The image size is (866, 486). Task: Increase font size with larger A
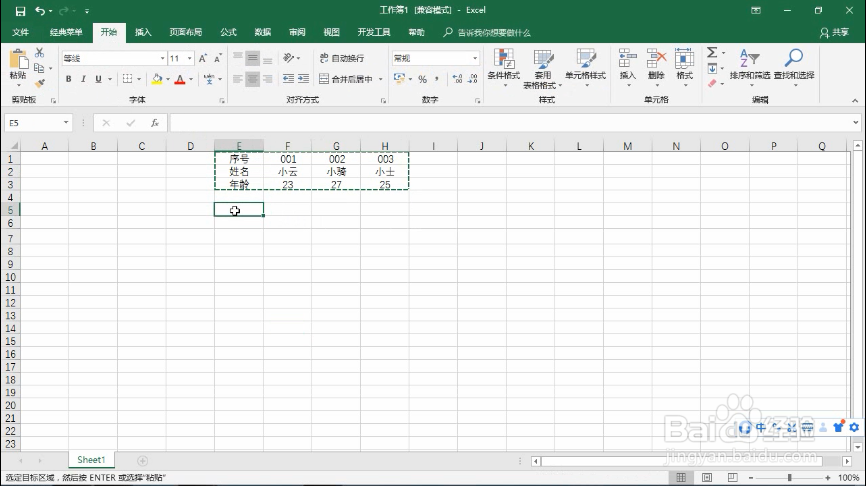[203, 59]
